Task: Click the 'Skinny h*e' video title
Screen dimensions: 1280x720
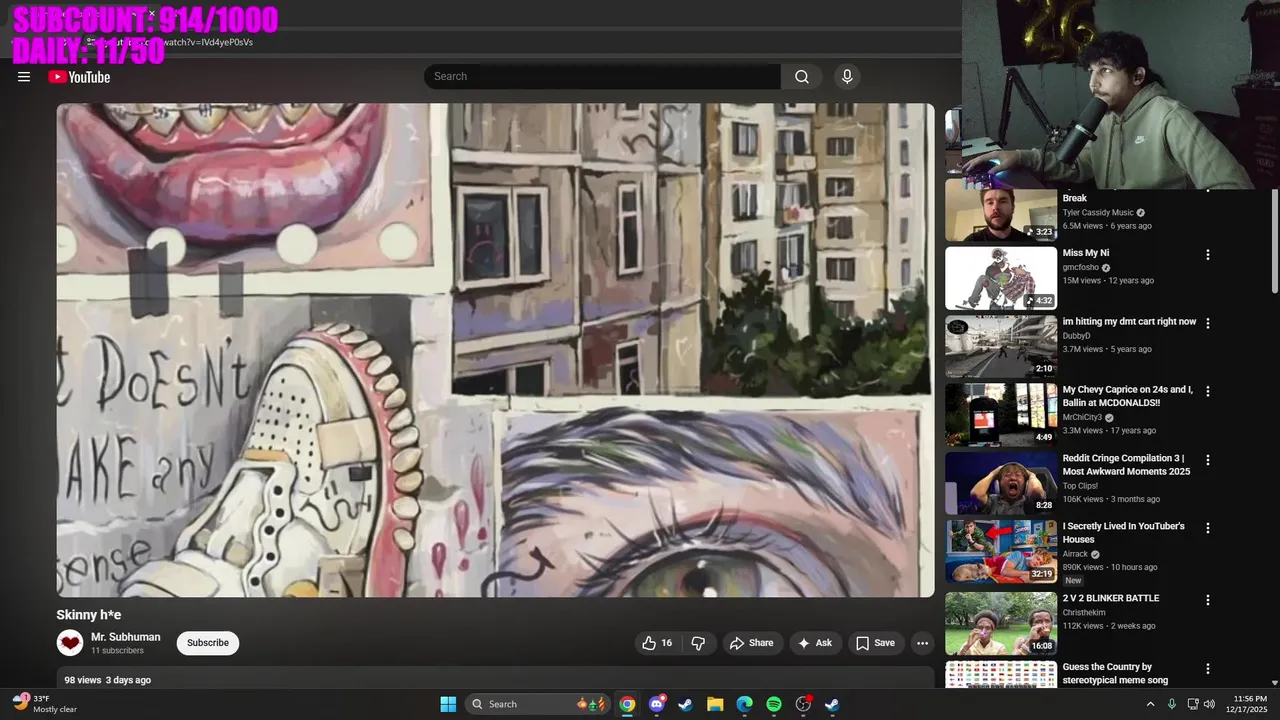Action: [88, 615]
